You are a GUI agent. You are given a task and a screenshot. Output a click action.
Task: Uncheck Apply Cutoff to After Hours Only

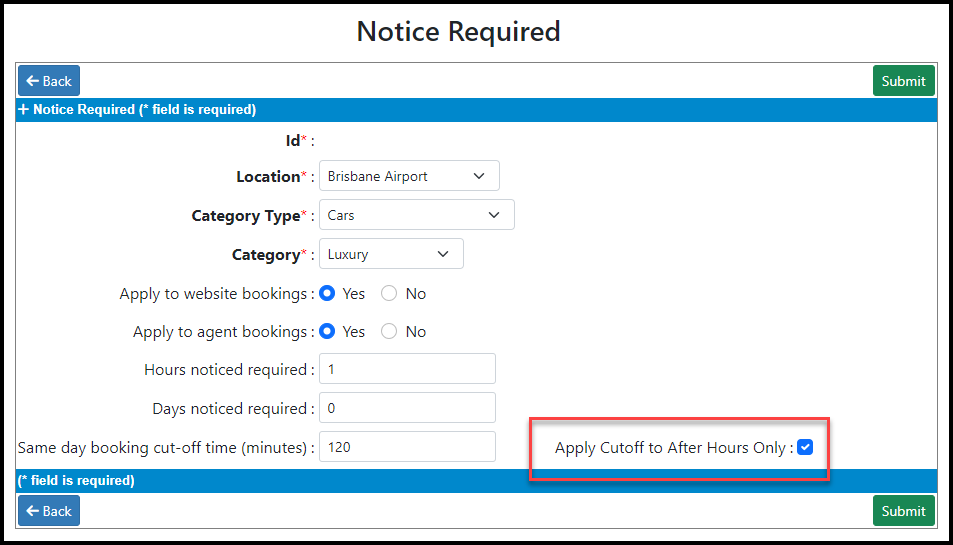click(805, 447)
